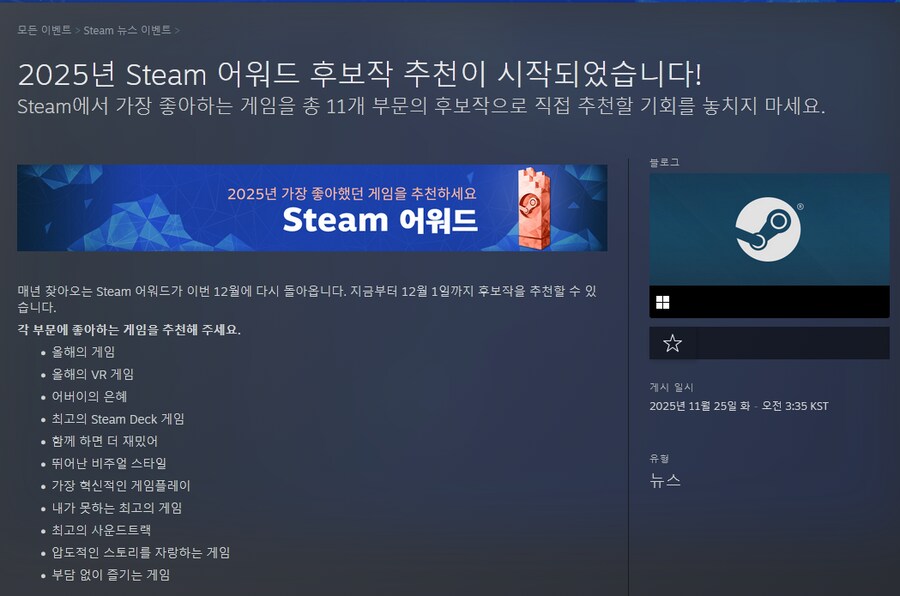
Task: Select the '올해의 VR 게임' category link
Action: click(96, 375)
